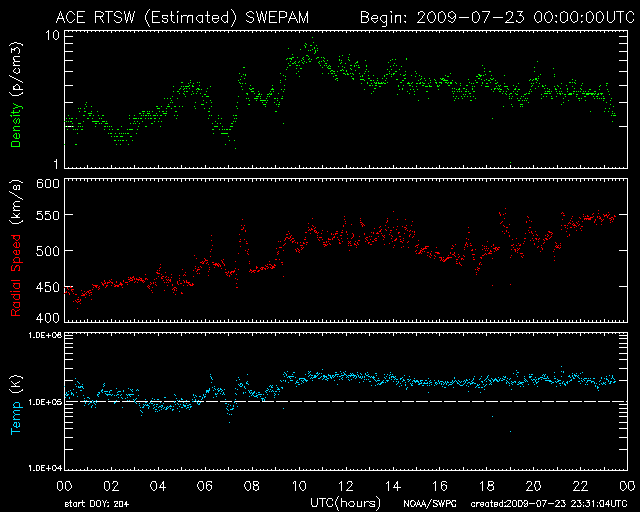Image resolution: width=640 pixels, height=512 pixels.
Task: Click the "10" tick label on density axis
Action: 52,36
